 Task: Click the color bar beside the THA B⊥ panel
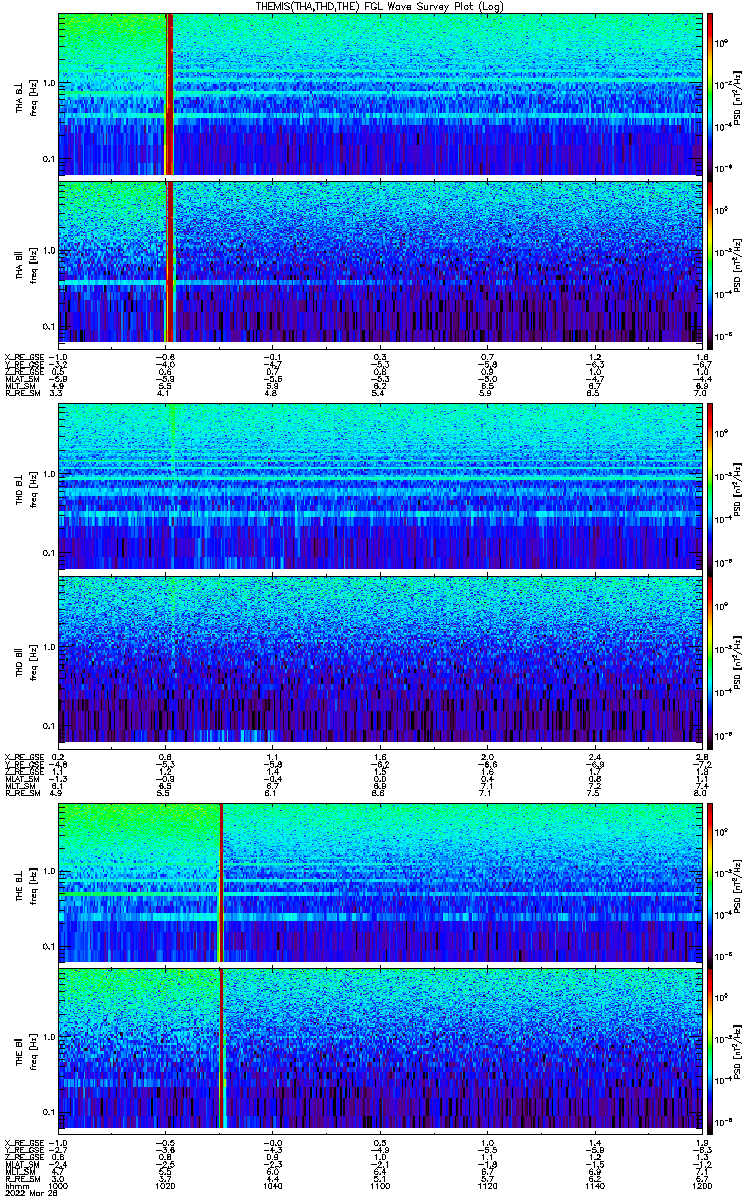tap(710, 95)
